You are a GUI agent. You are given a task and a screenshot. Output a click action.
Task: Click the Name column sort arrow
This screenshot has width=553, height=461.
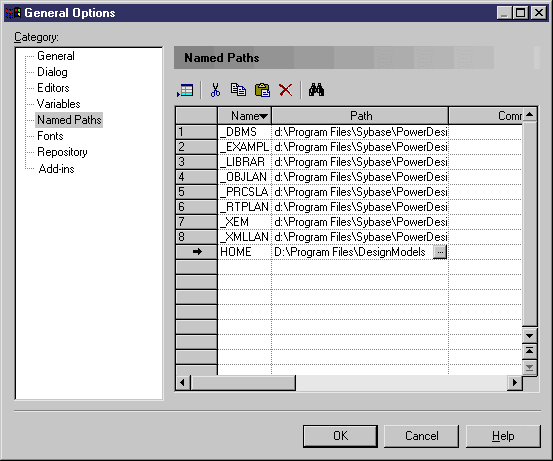(263, 116)
